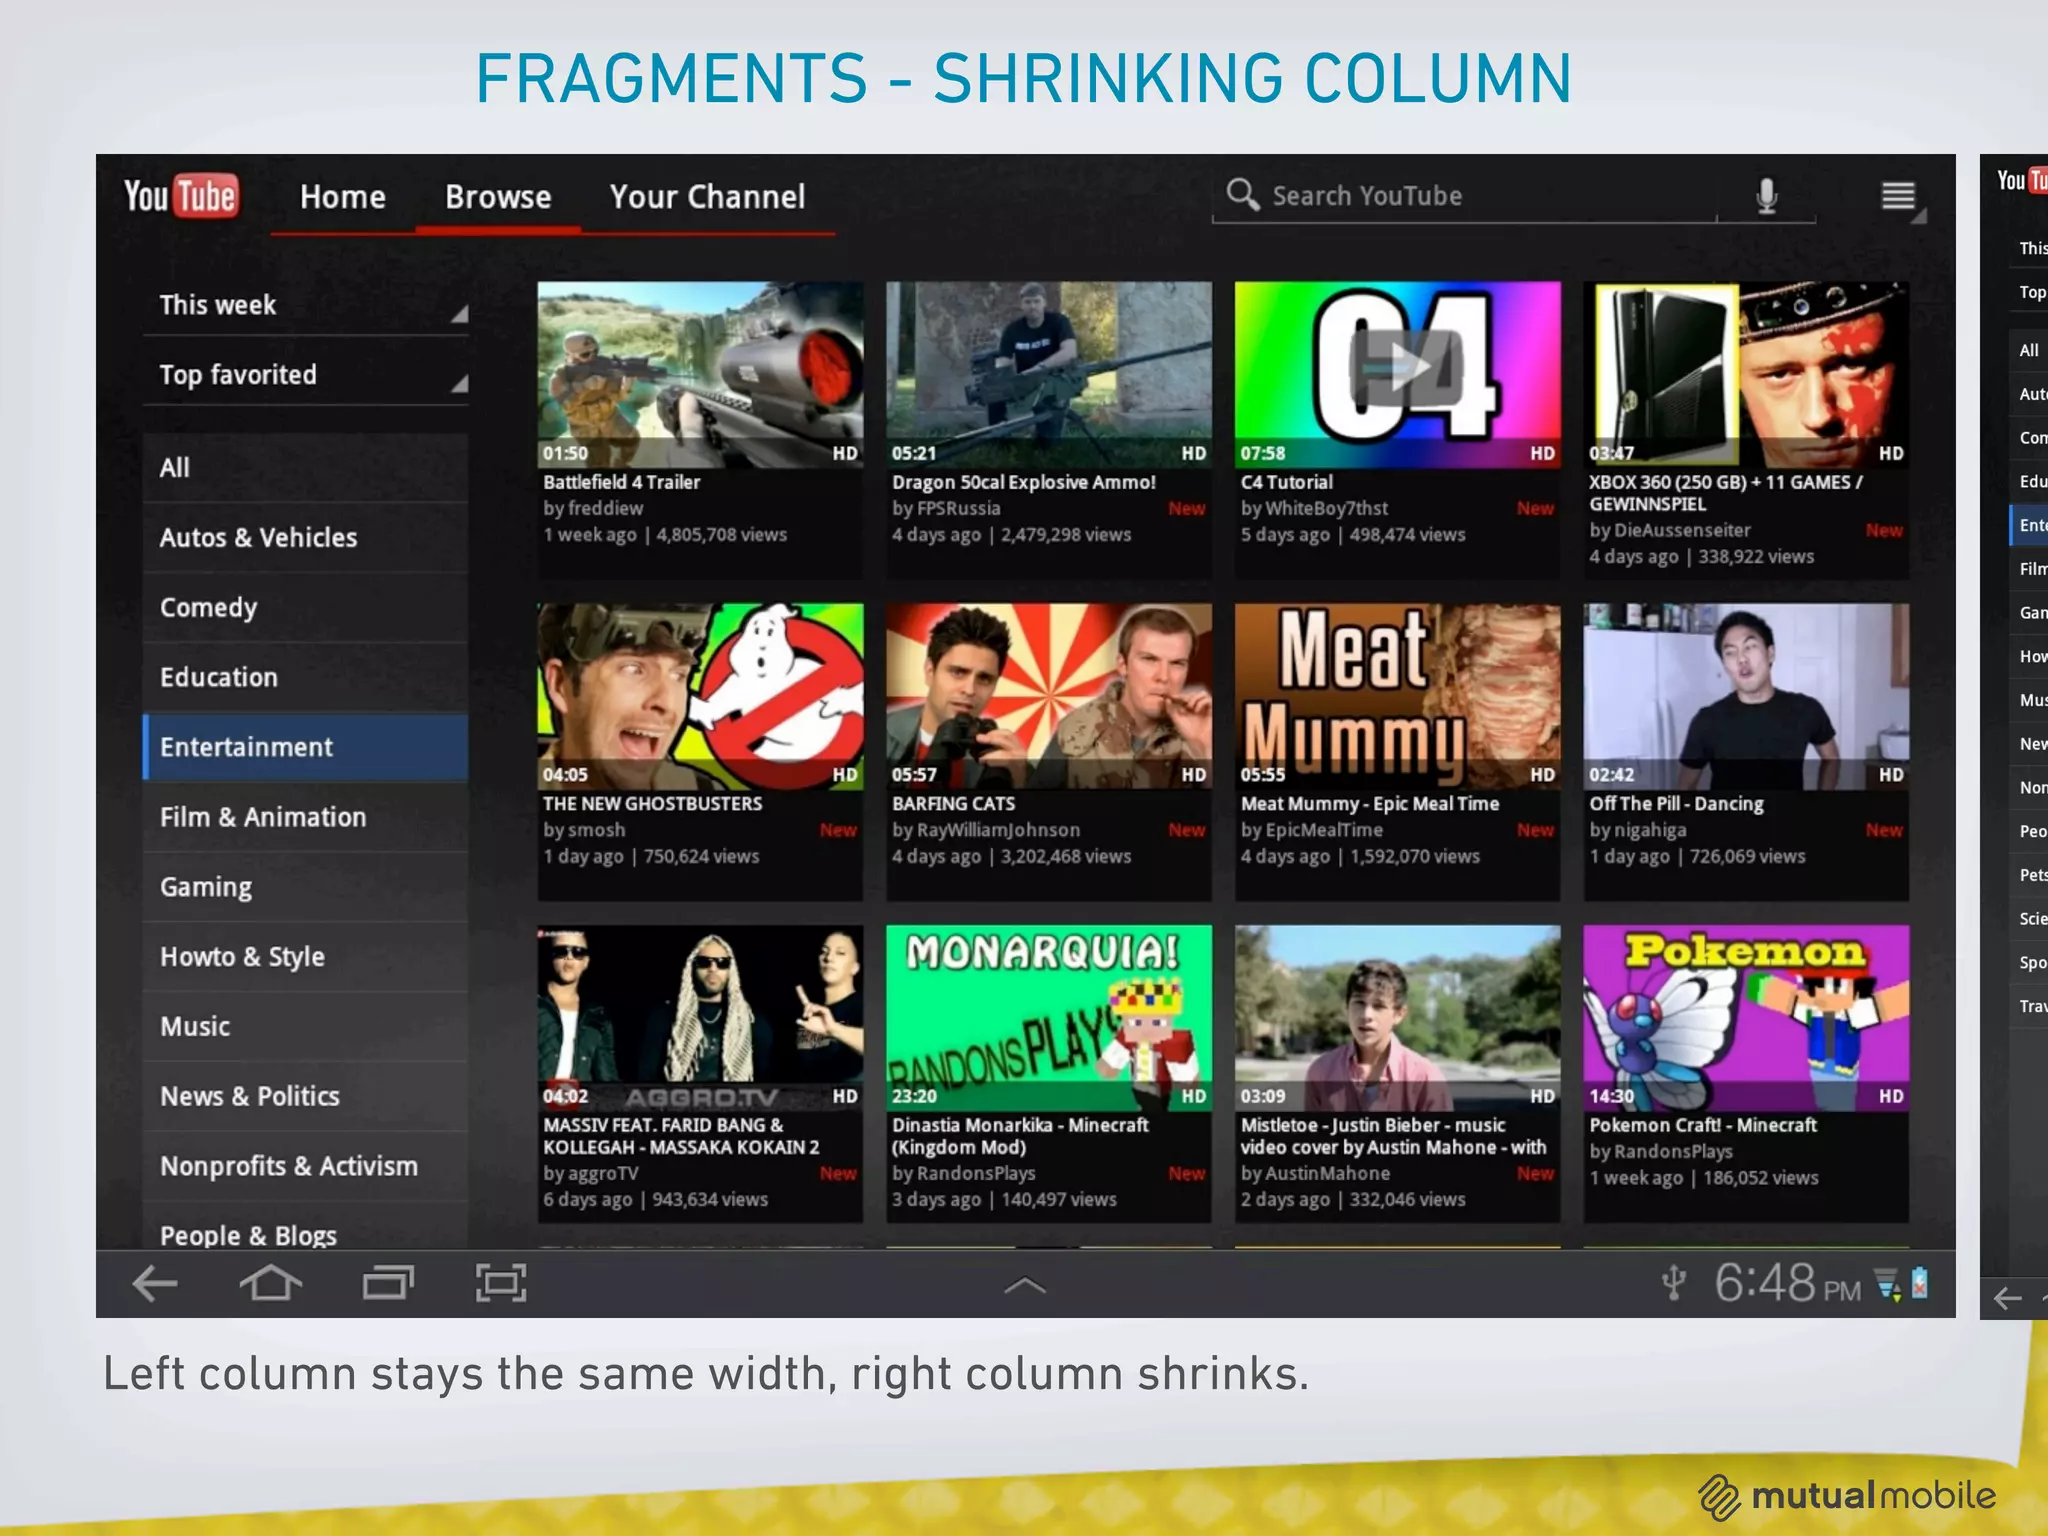The height and width of the screenshot is (1536, 2048).
Task: Select Autos & Vehicles category
Action: click(306, 537)
